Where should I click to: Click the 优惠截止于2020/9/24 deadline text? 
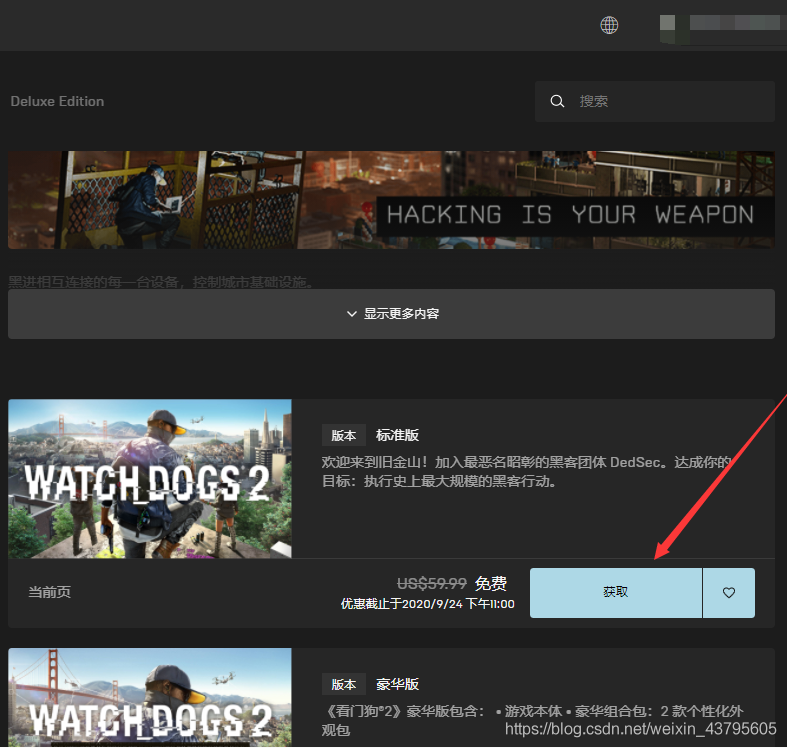(428, 604)
